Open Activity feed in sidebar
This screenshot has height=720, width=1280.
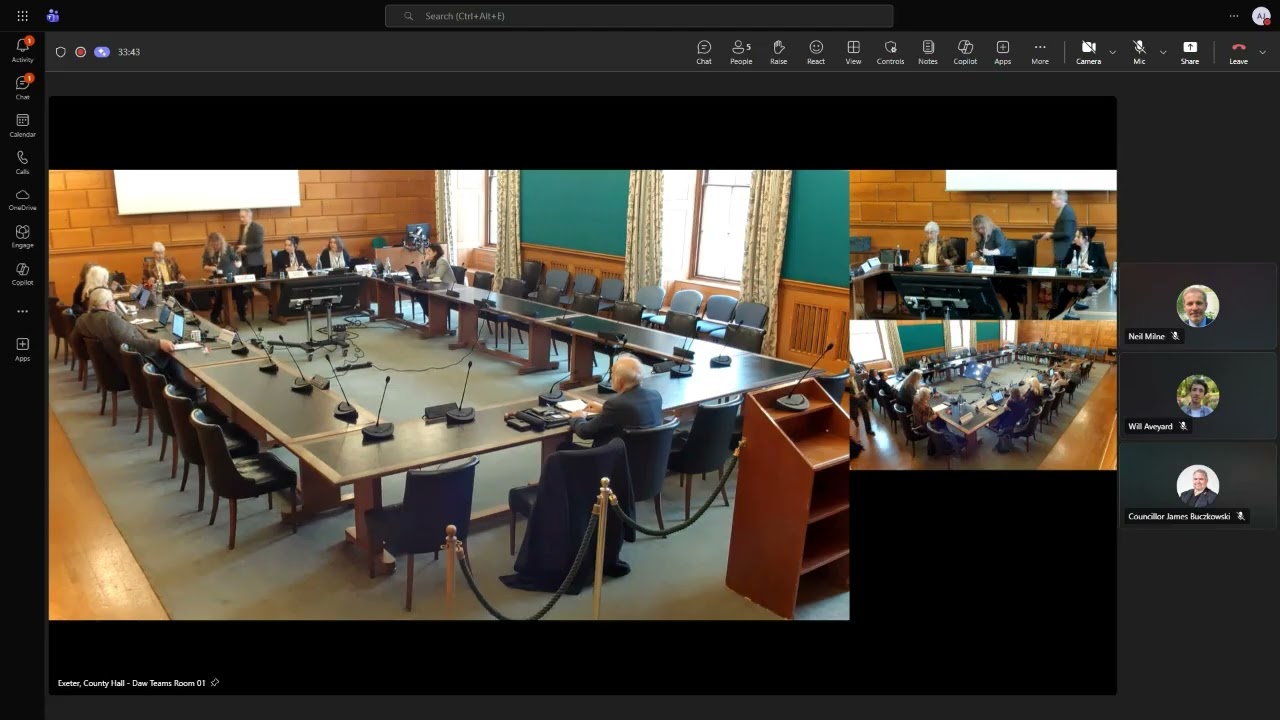pyautogui.click(x=22, y=50)
